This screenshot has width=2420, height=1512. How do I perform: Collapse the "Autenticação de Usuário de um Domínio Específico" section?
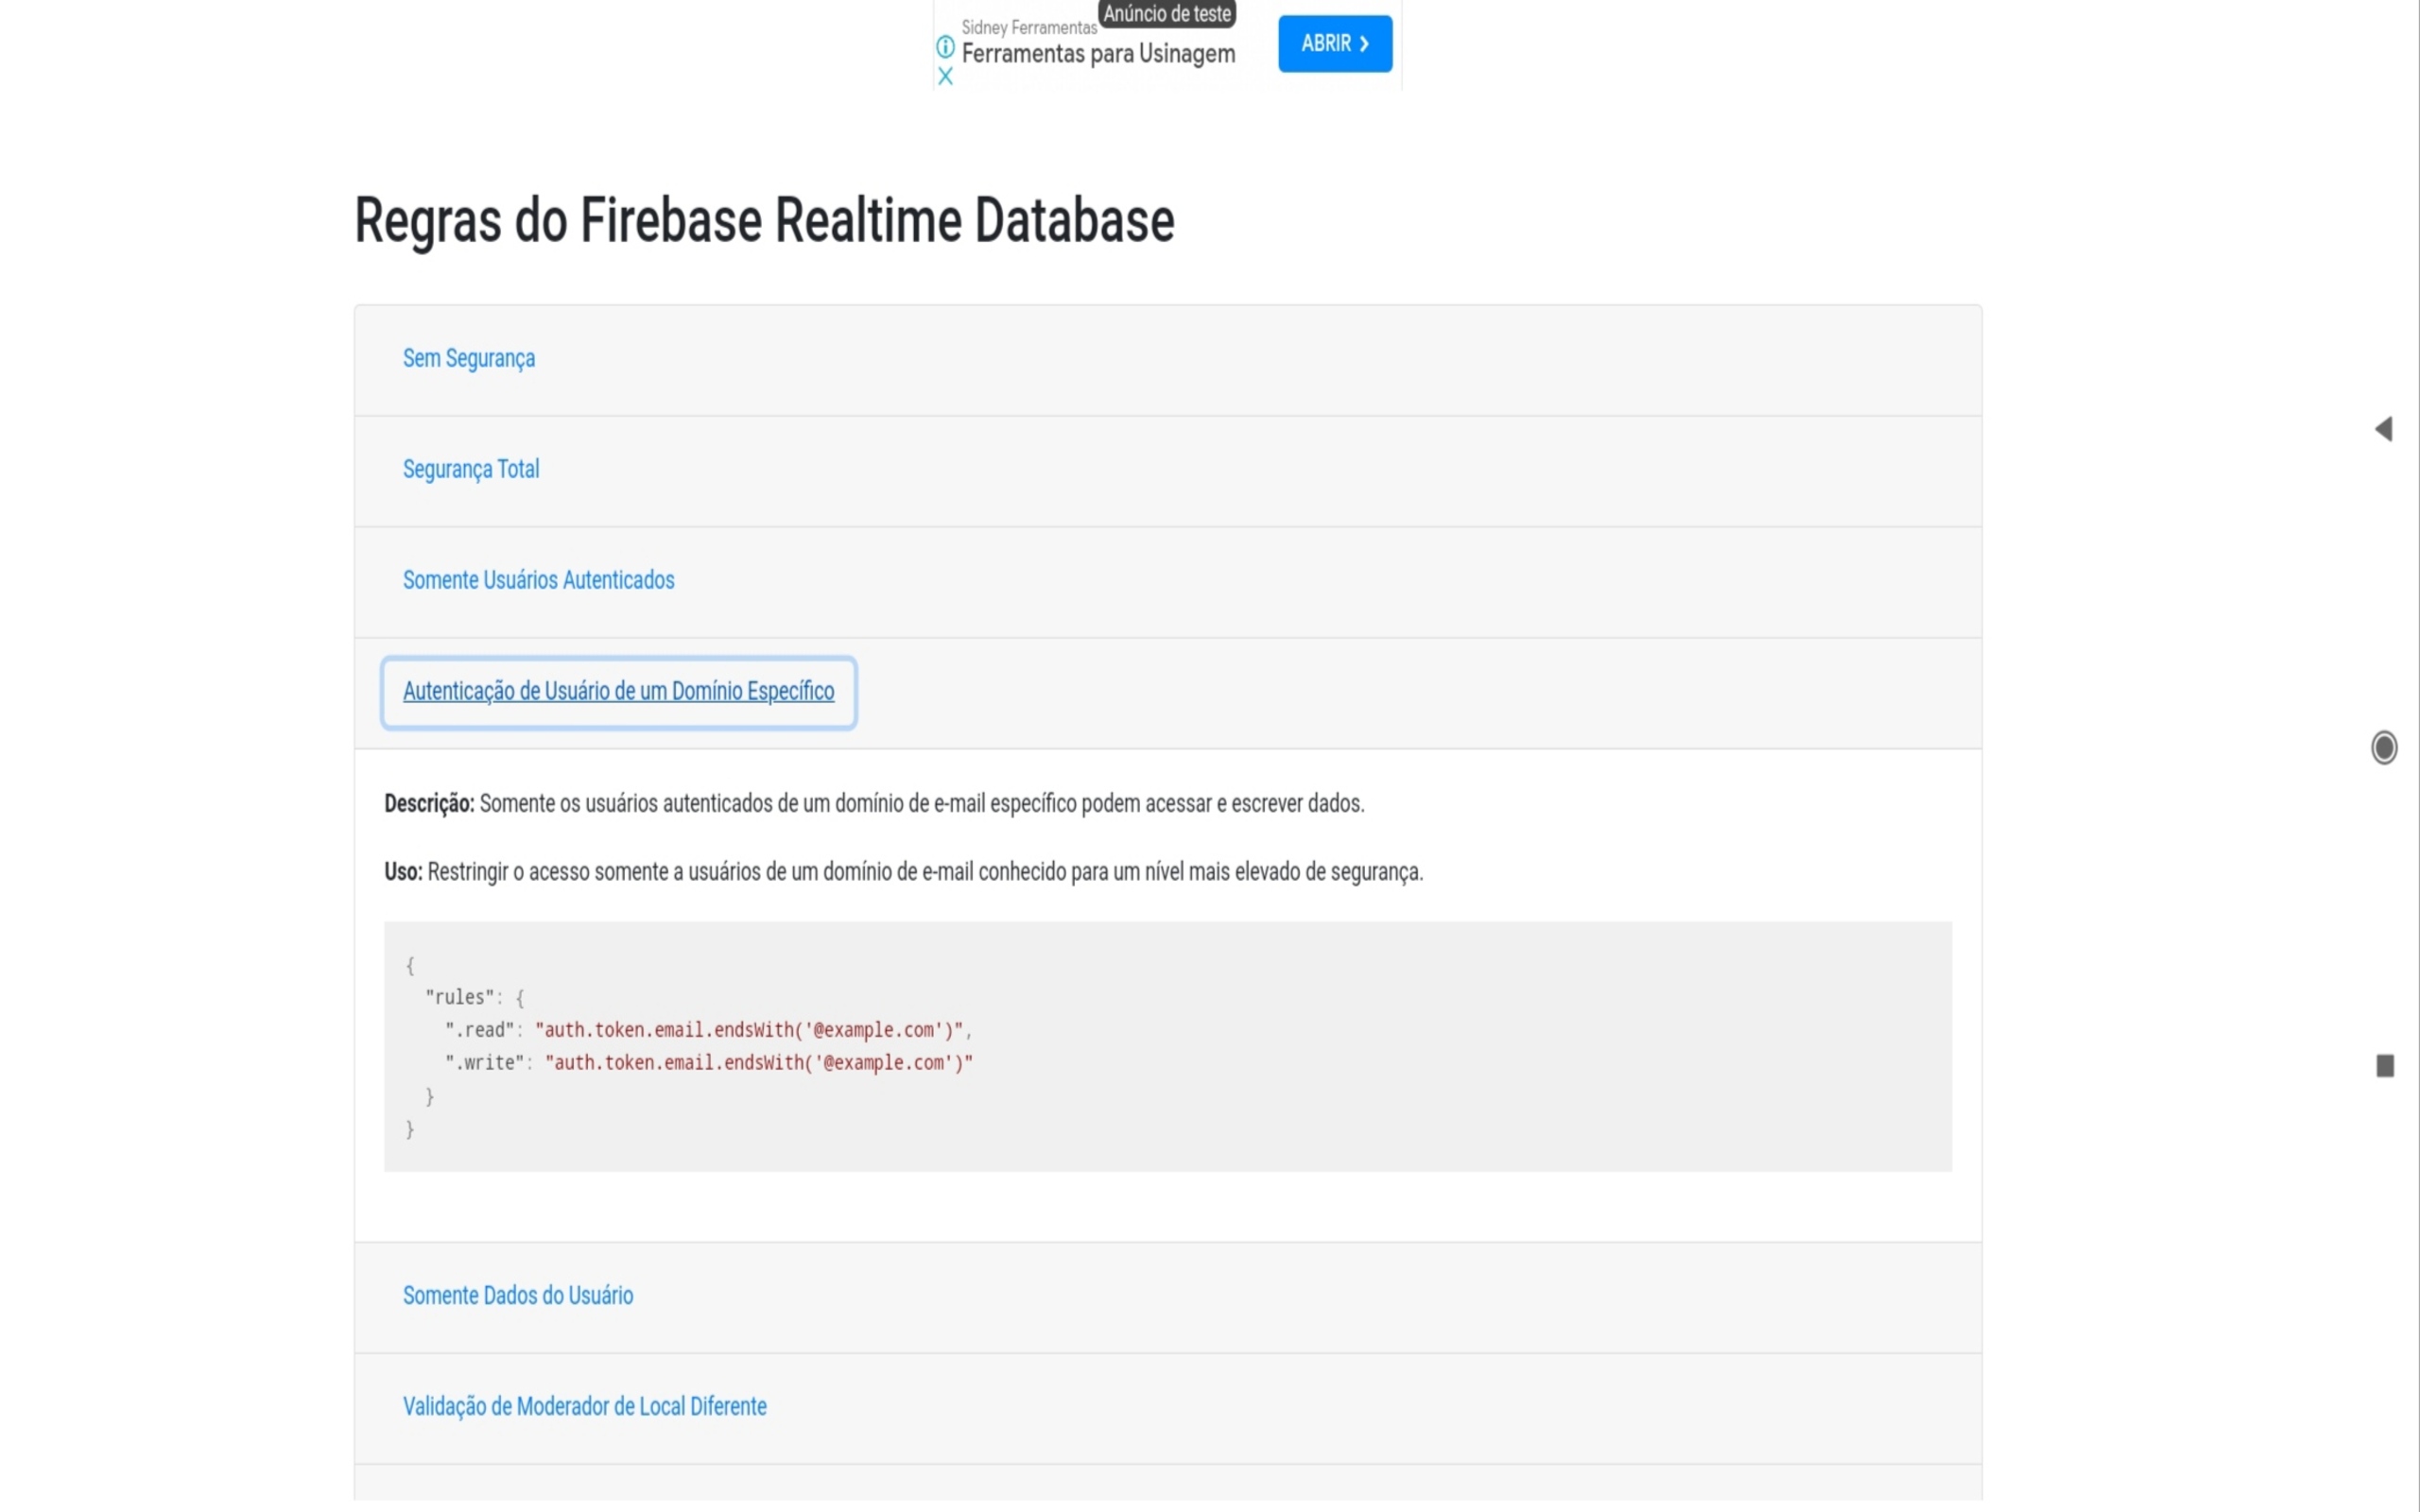tap(618, 691)
